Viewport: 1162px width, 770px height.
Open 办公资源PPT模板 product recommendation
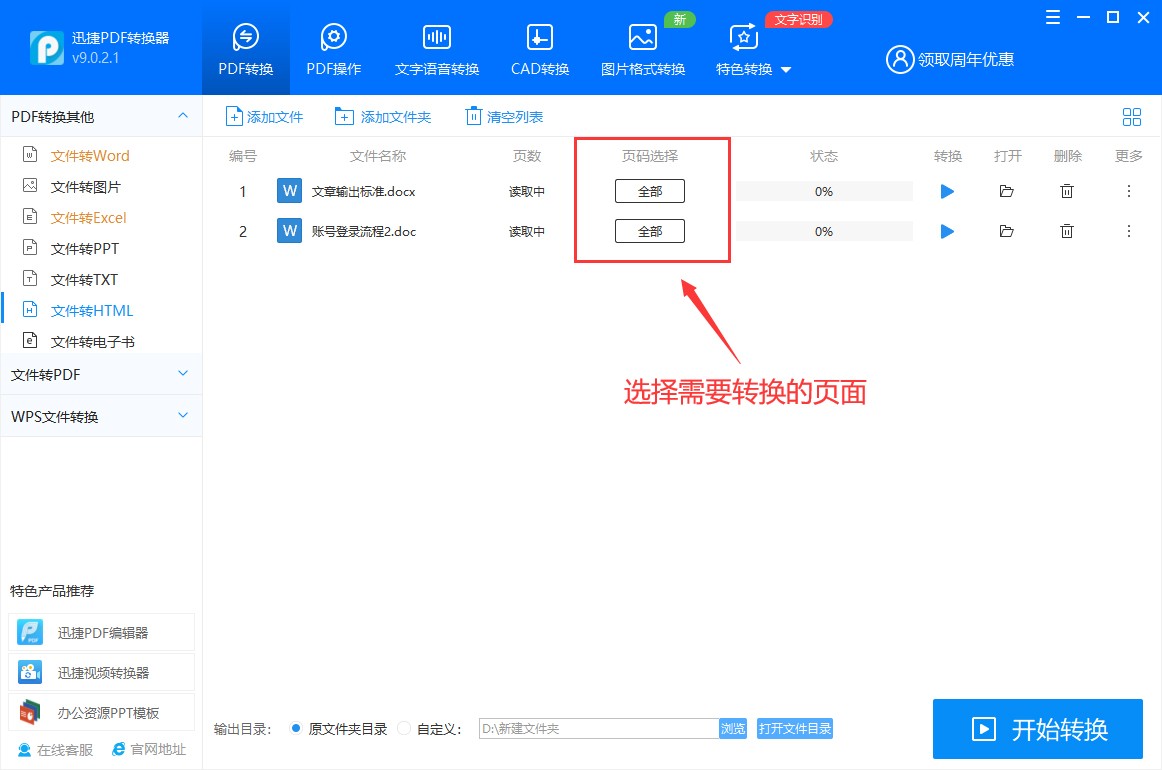(102, 712)
